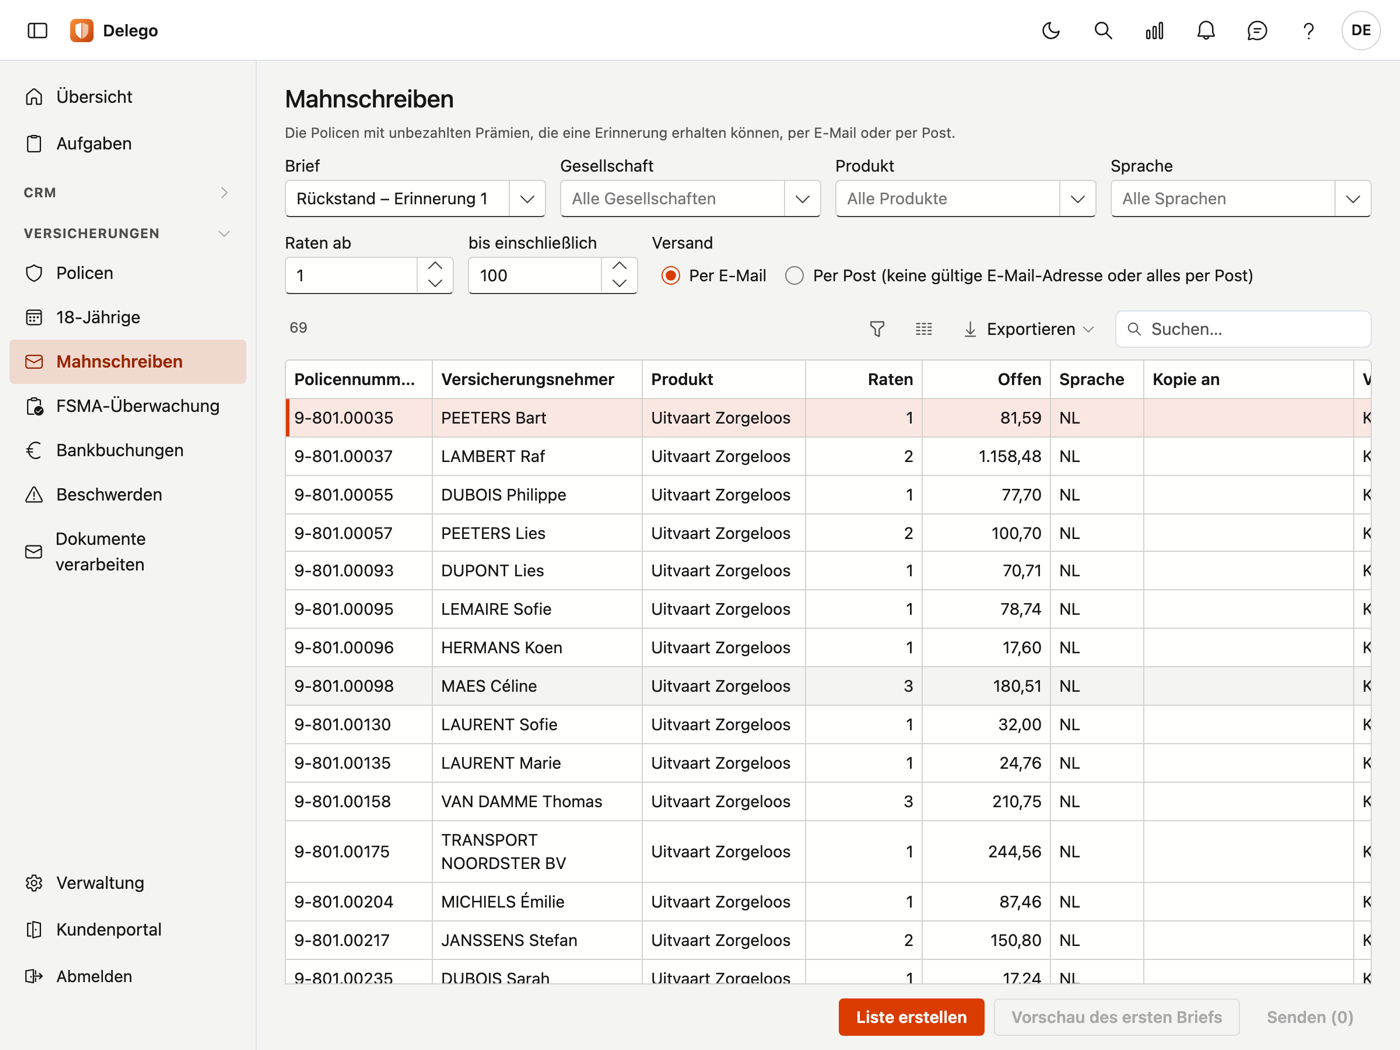
Task: Open Dokumente verarbeiten in the sidebar
Action: tap(128, 552)
